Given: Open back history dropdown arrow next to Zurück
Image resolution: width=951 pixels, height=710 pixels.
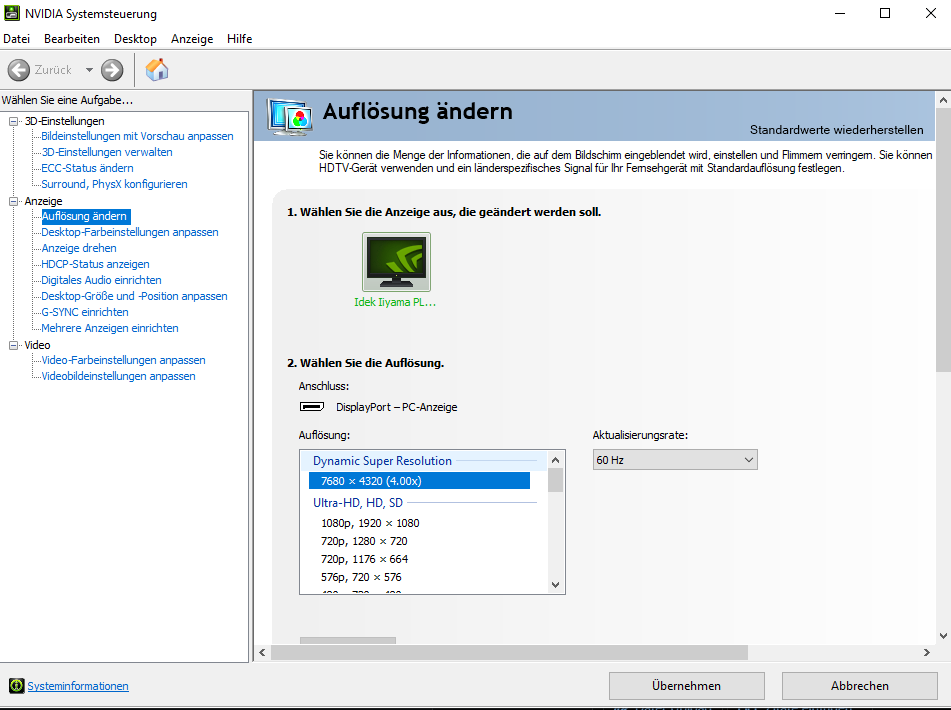Looking at the screenshot, I should (x=89, y=70).
